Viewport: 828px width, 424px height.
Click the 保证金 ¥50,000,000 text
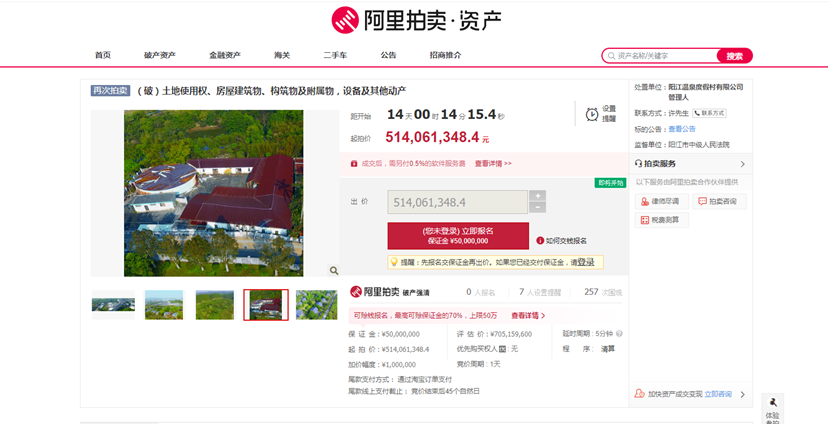tap(384, 334)
